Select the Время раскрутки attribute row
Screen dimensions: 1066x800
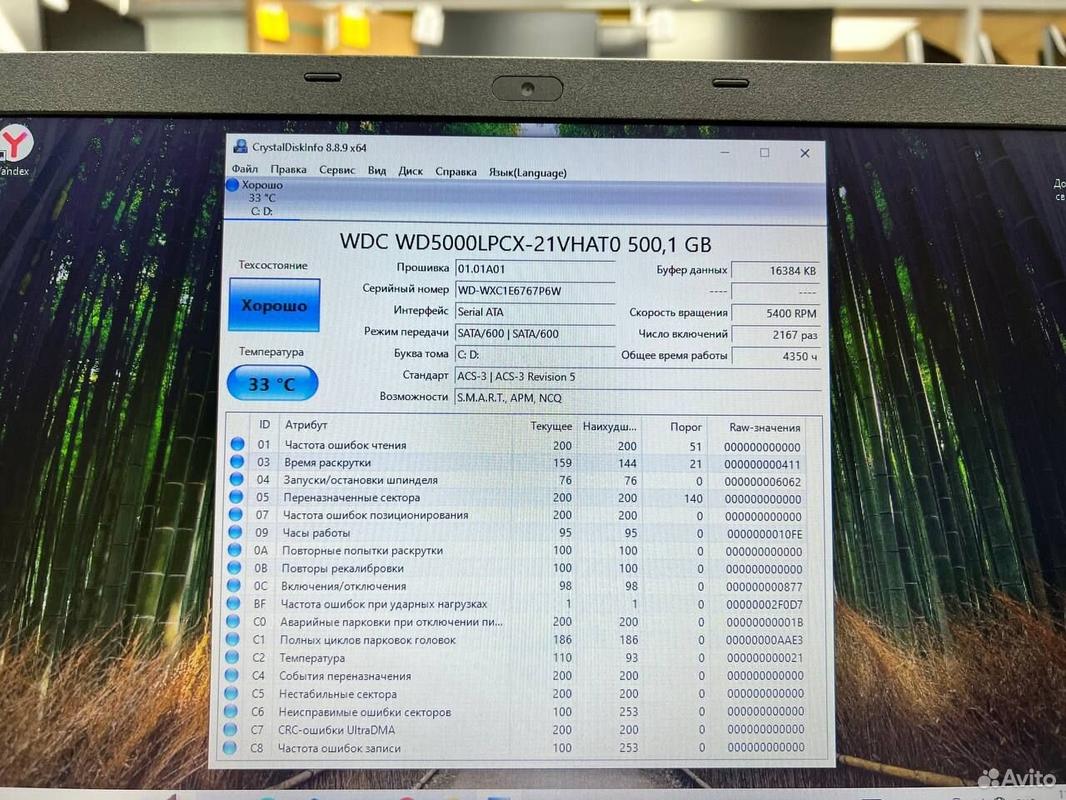pyautogui.click(x=523, y=463)
